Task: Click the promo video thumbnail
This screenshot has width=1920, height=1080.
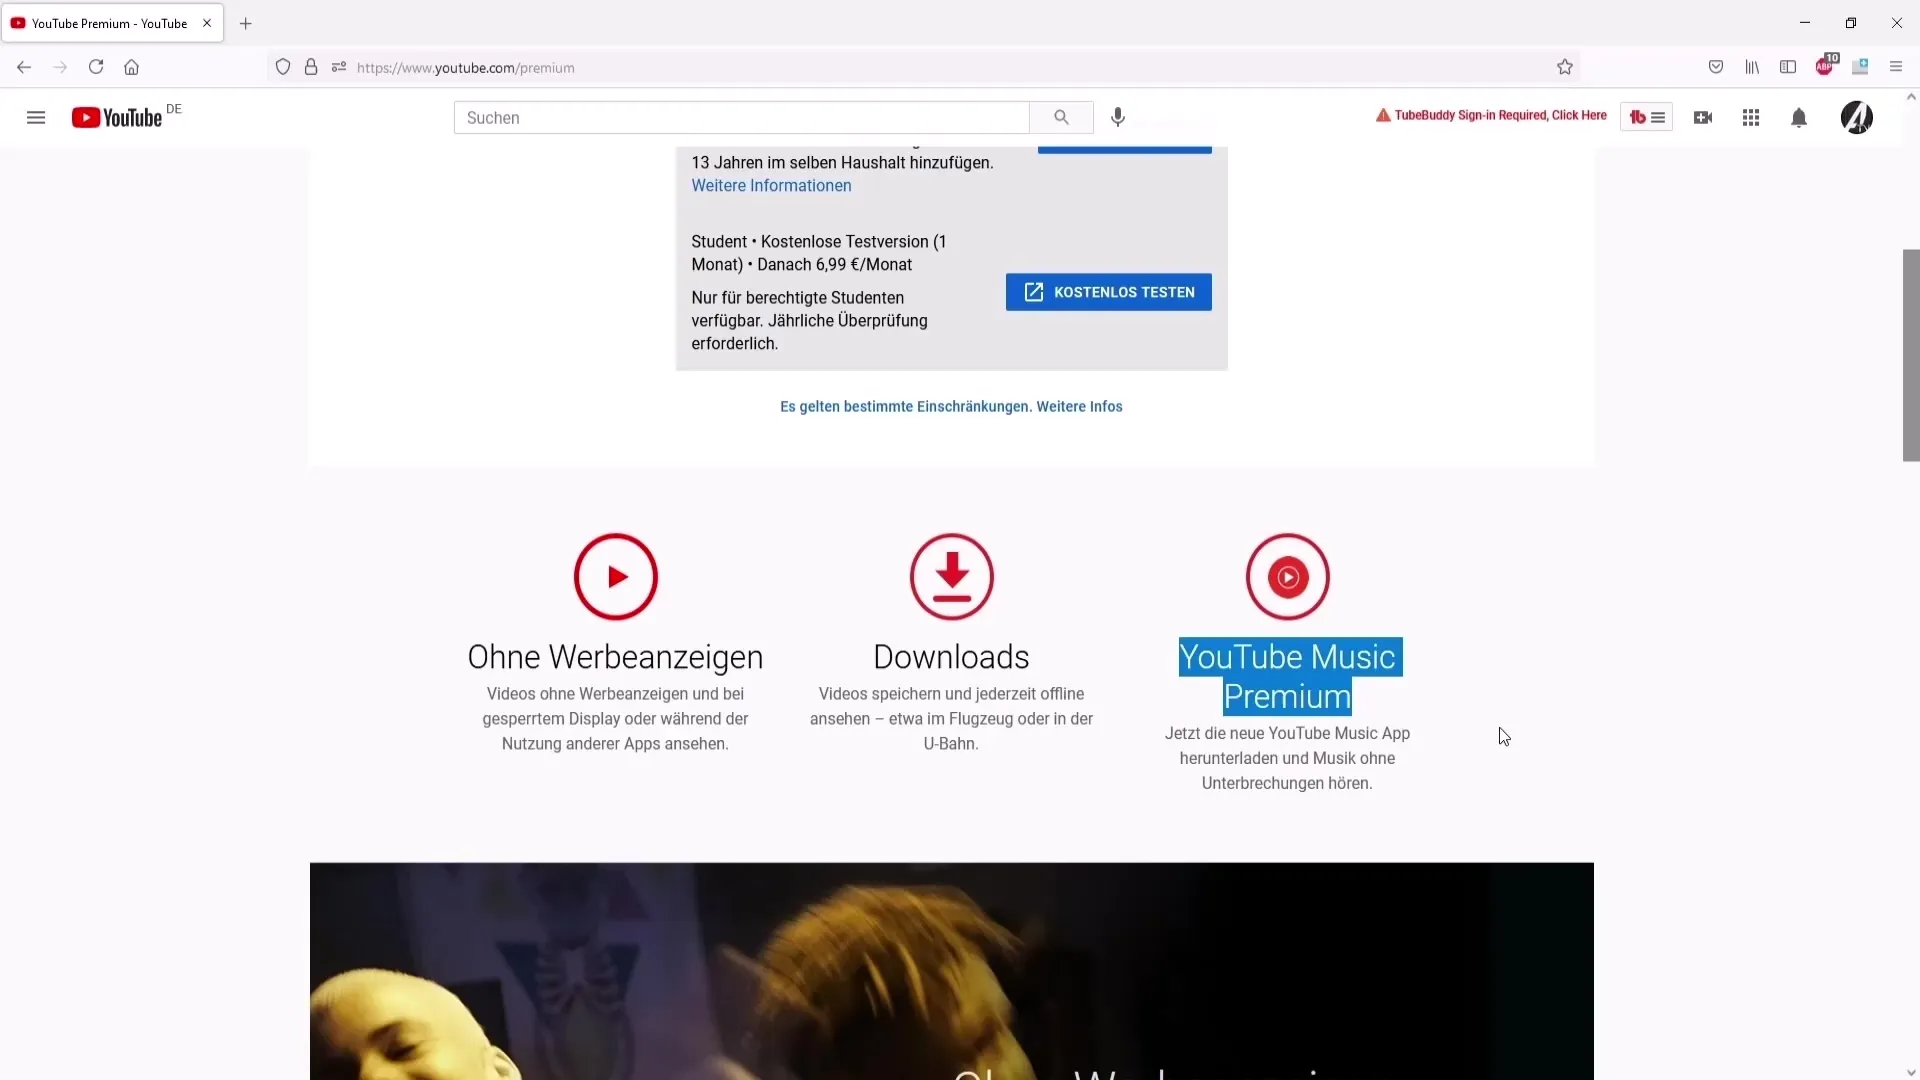Action: click(x=952, y=971)
